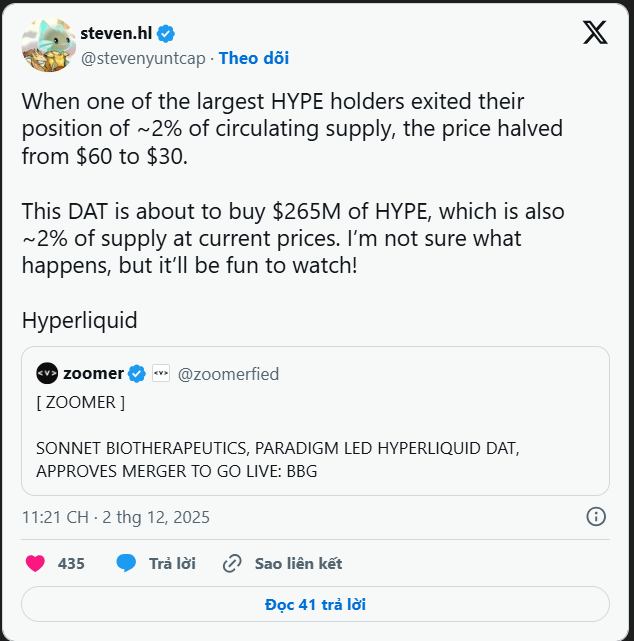The width and height of the screenshot is (634, 641).
Task: Click the zoomer avatar icon in quote
Action: pos(47,374)
